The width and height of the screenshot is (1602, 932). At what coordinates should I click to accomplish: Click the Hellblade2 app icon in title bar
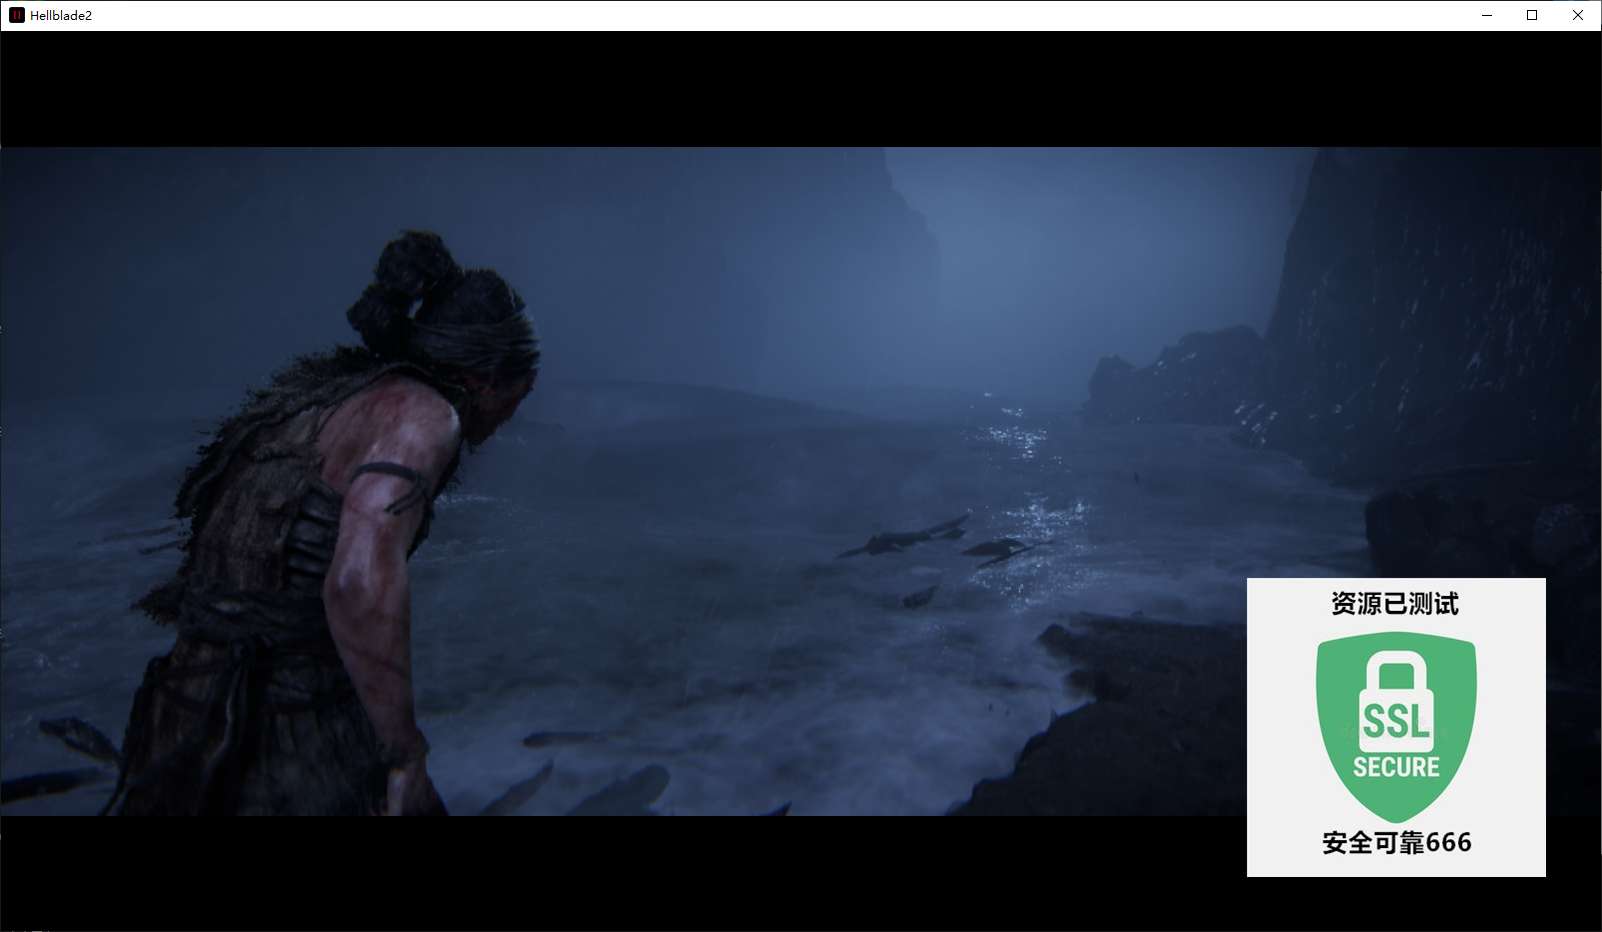pos(16,15)
